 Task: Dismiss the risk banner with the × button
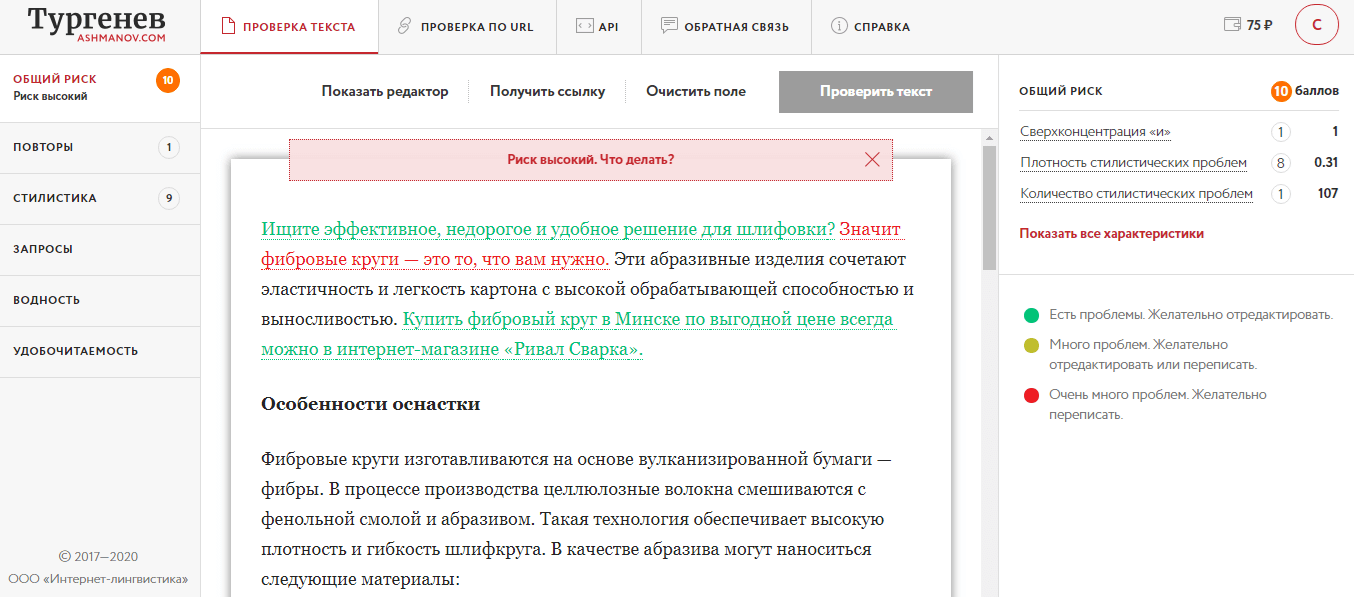click(871, 159)
